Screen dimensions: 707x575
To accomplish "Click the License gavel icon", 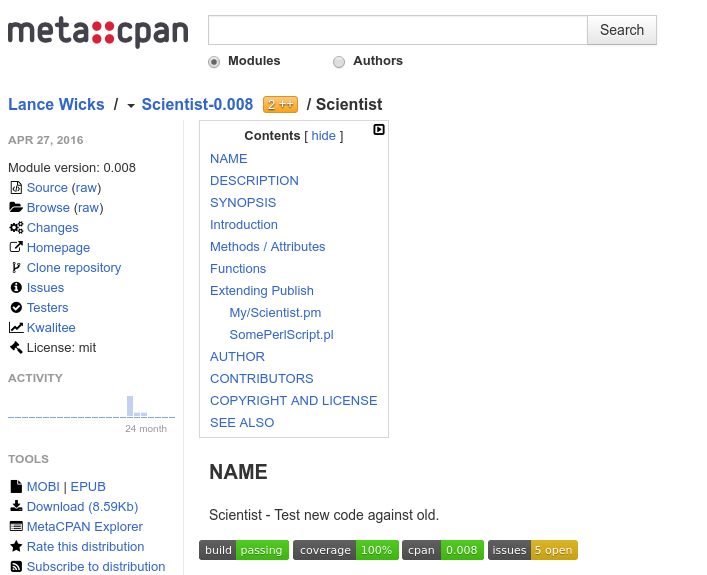I will 16,347.
